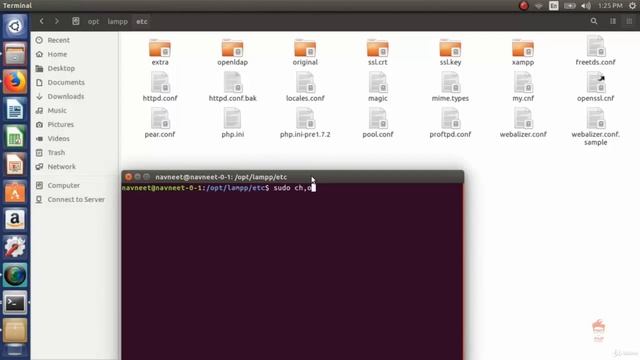Viewport: 640px width, 360px height.
Task: Select the my.cnf file
Action: pos(523,87)
